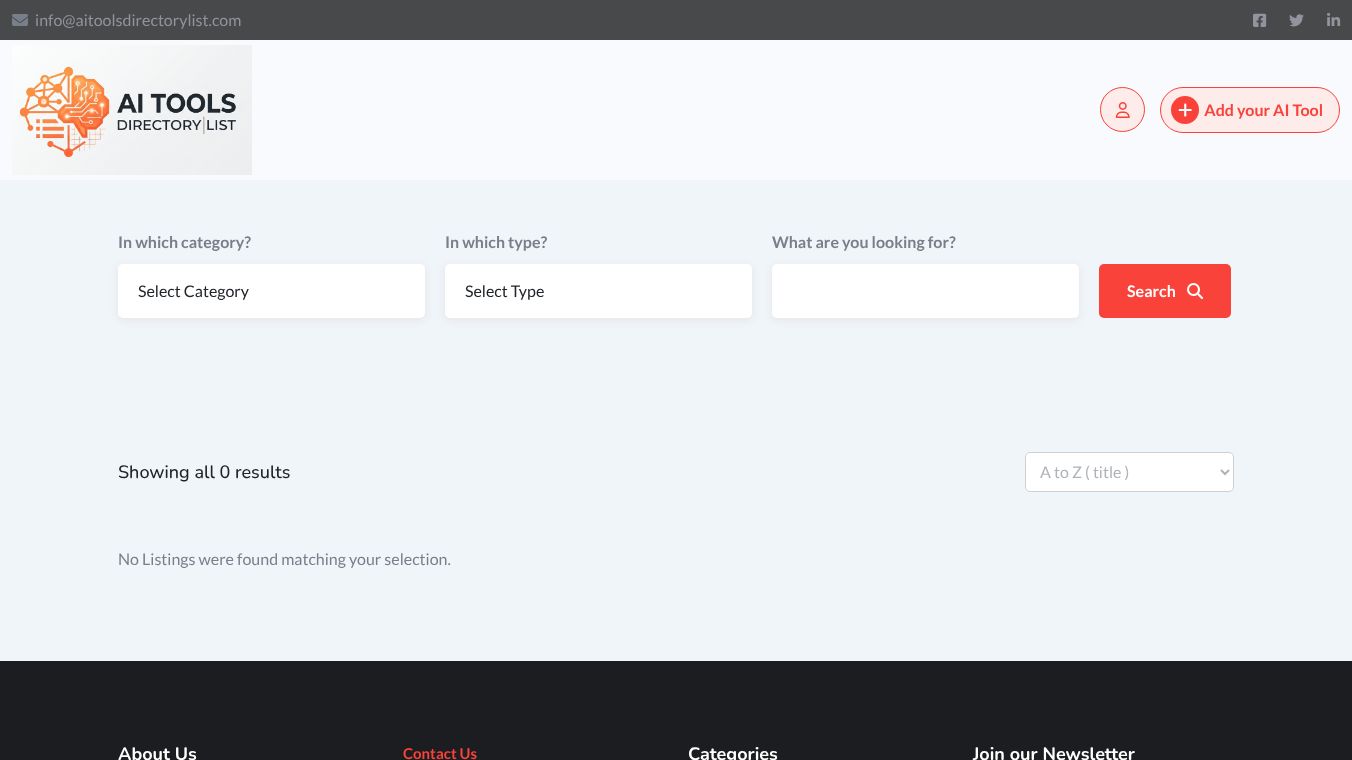Open the Contact Us footer link
The height and width of the screenshot is (760, 1352).
coord(439,753)
